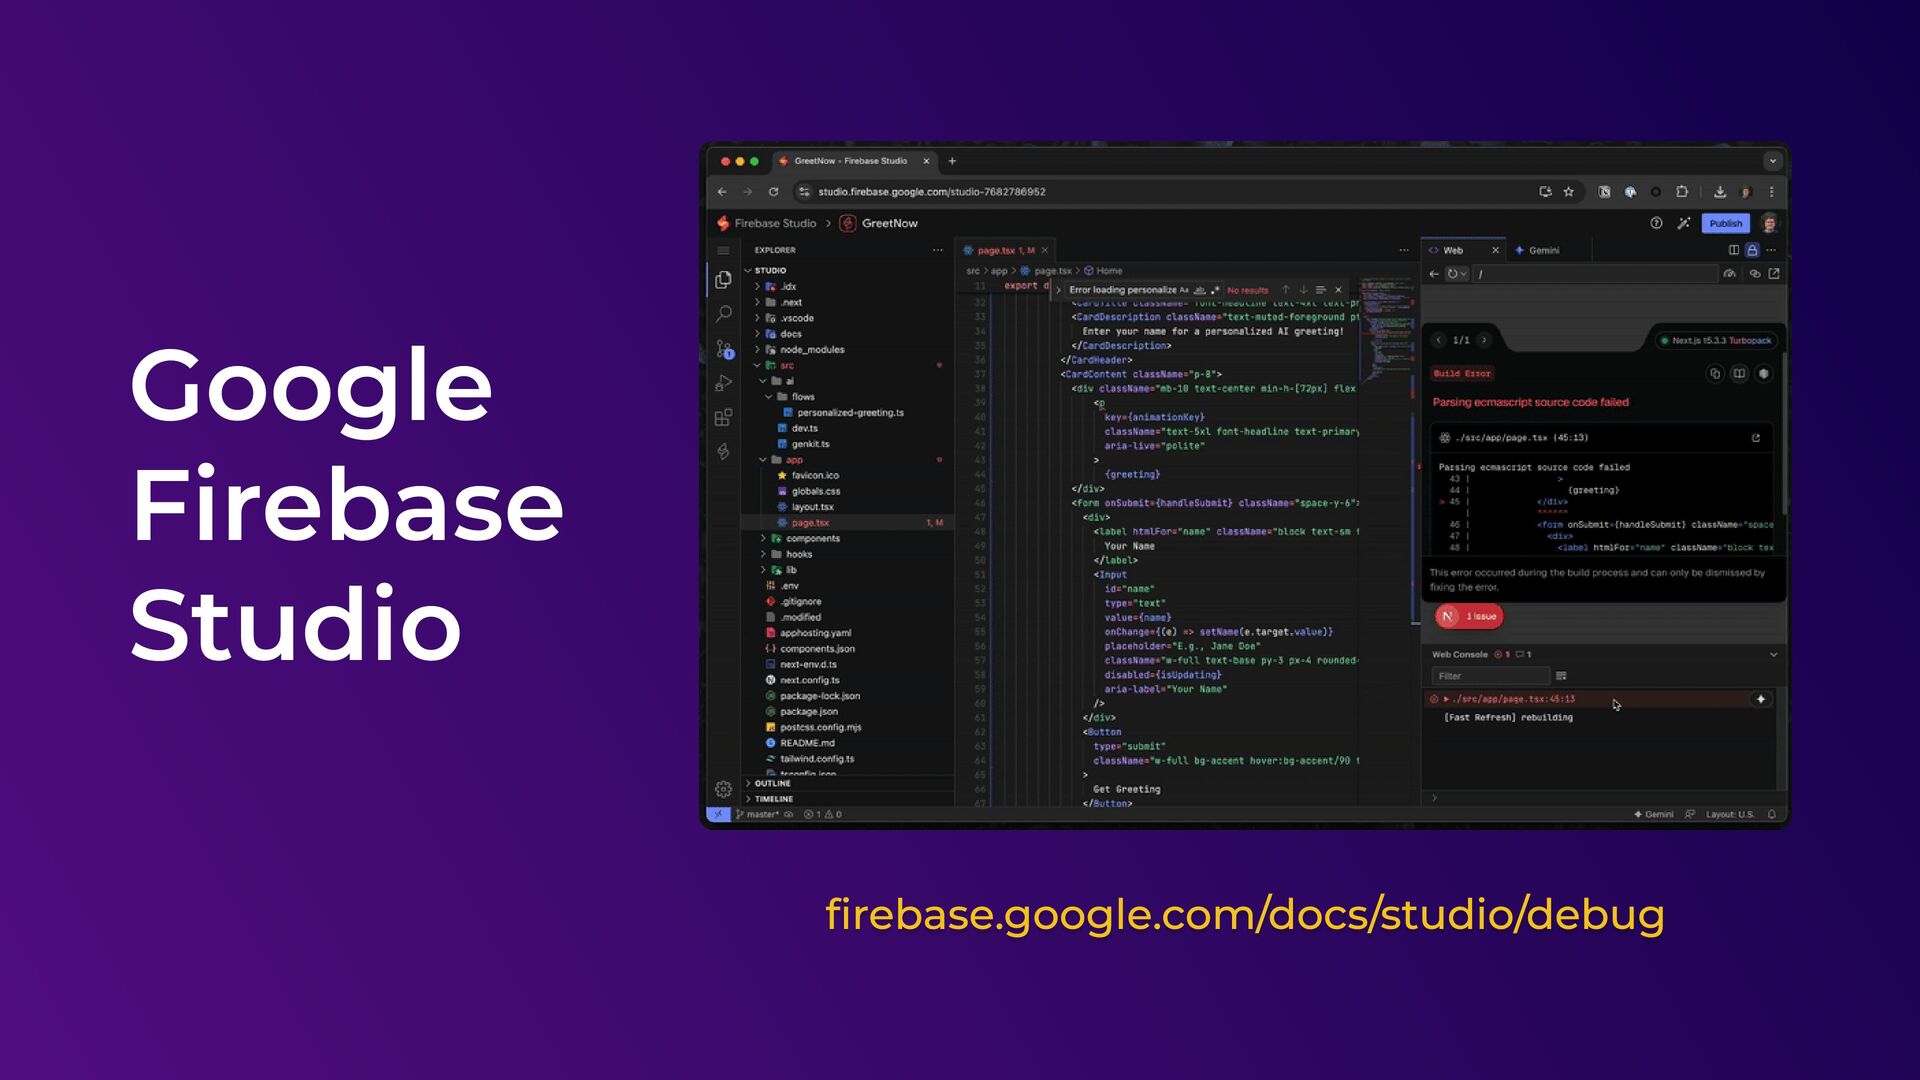Open personalized-greeting.ts in explorer

pyautogui.click(x=843, y=413)
